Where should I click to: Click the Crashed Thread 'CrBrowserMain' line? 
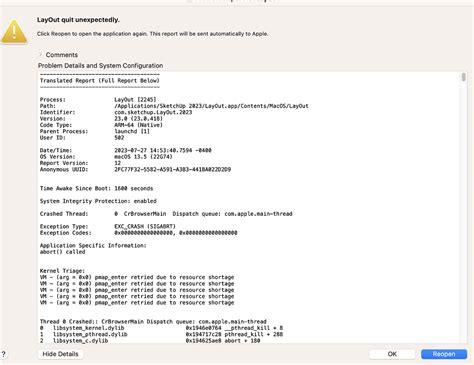pyautogui.click(x=166, y=214)
